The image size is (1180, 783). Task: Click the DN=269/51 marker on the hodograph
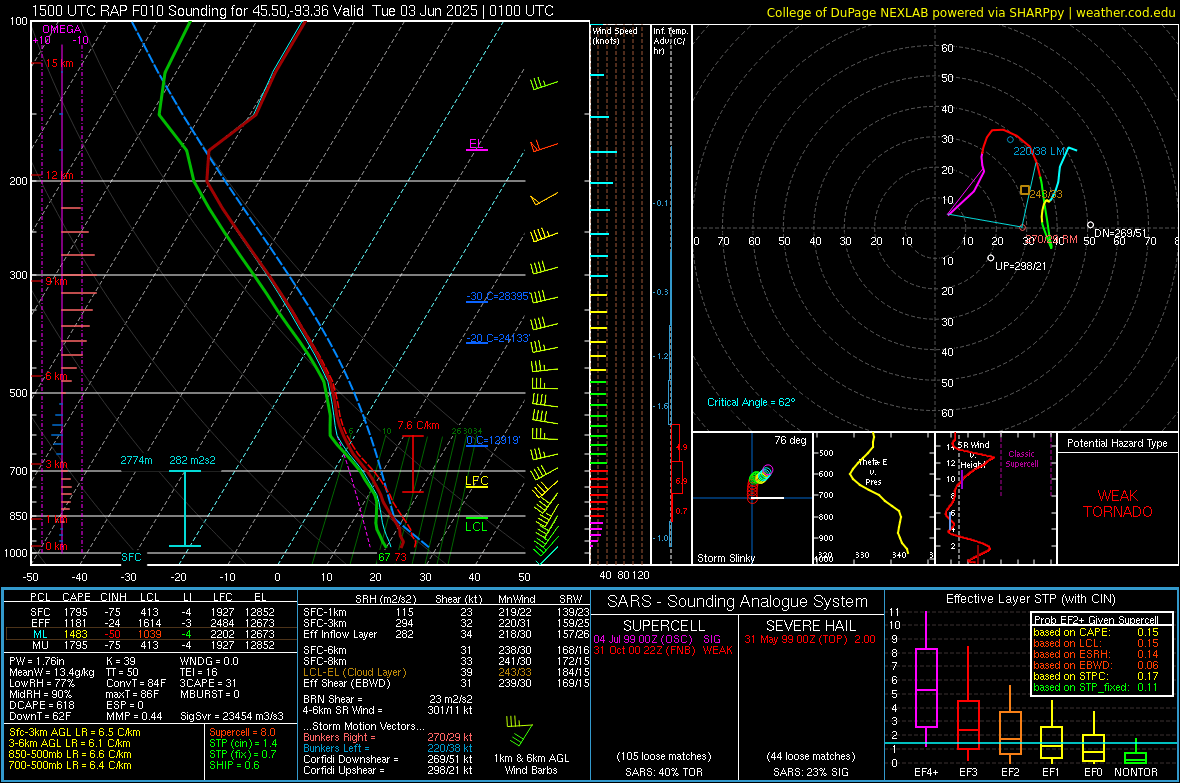(1090, 225)
